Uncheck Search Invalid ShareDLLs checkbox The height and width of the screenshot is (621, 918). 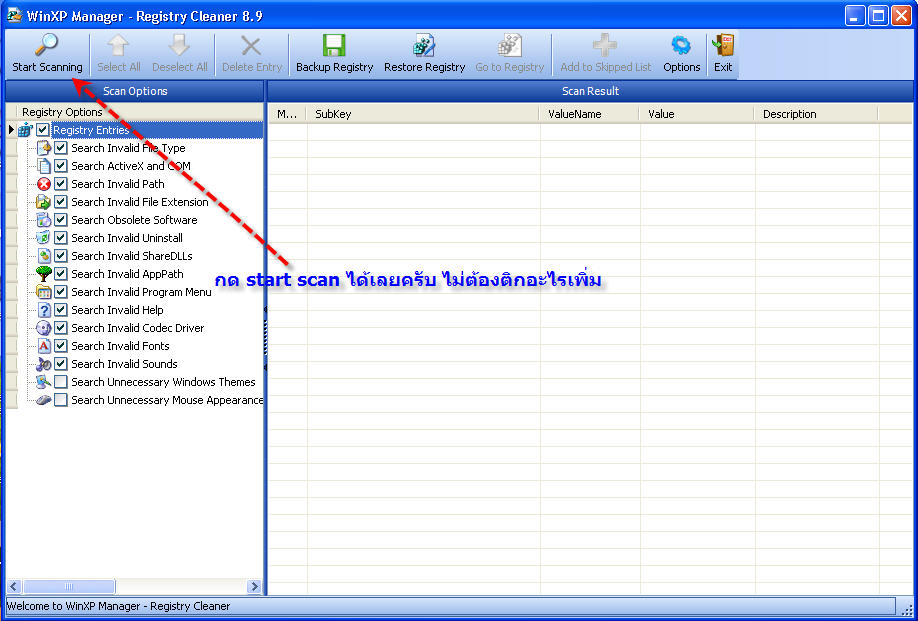(61, 256)
